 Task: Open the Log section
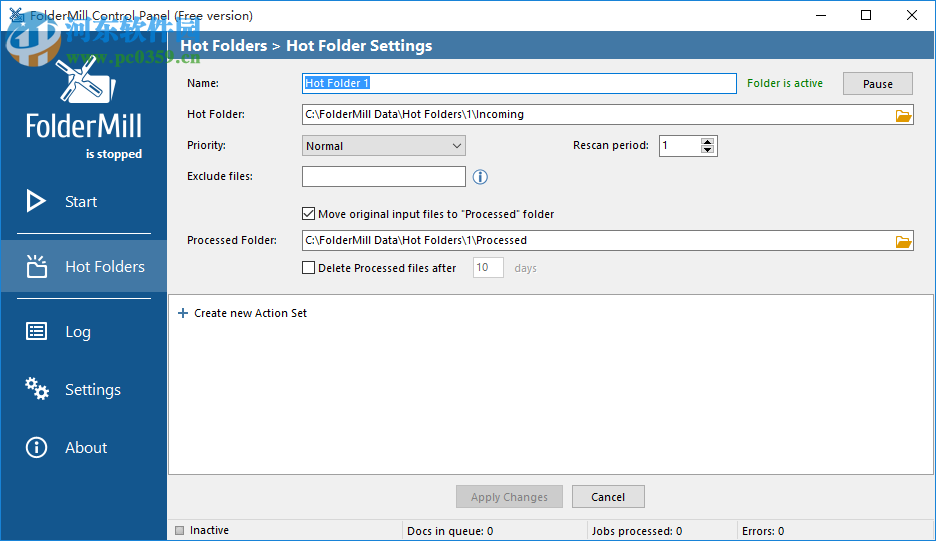[78, 332]
